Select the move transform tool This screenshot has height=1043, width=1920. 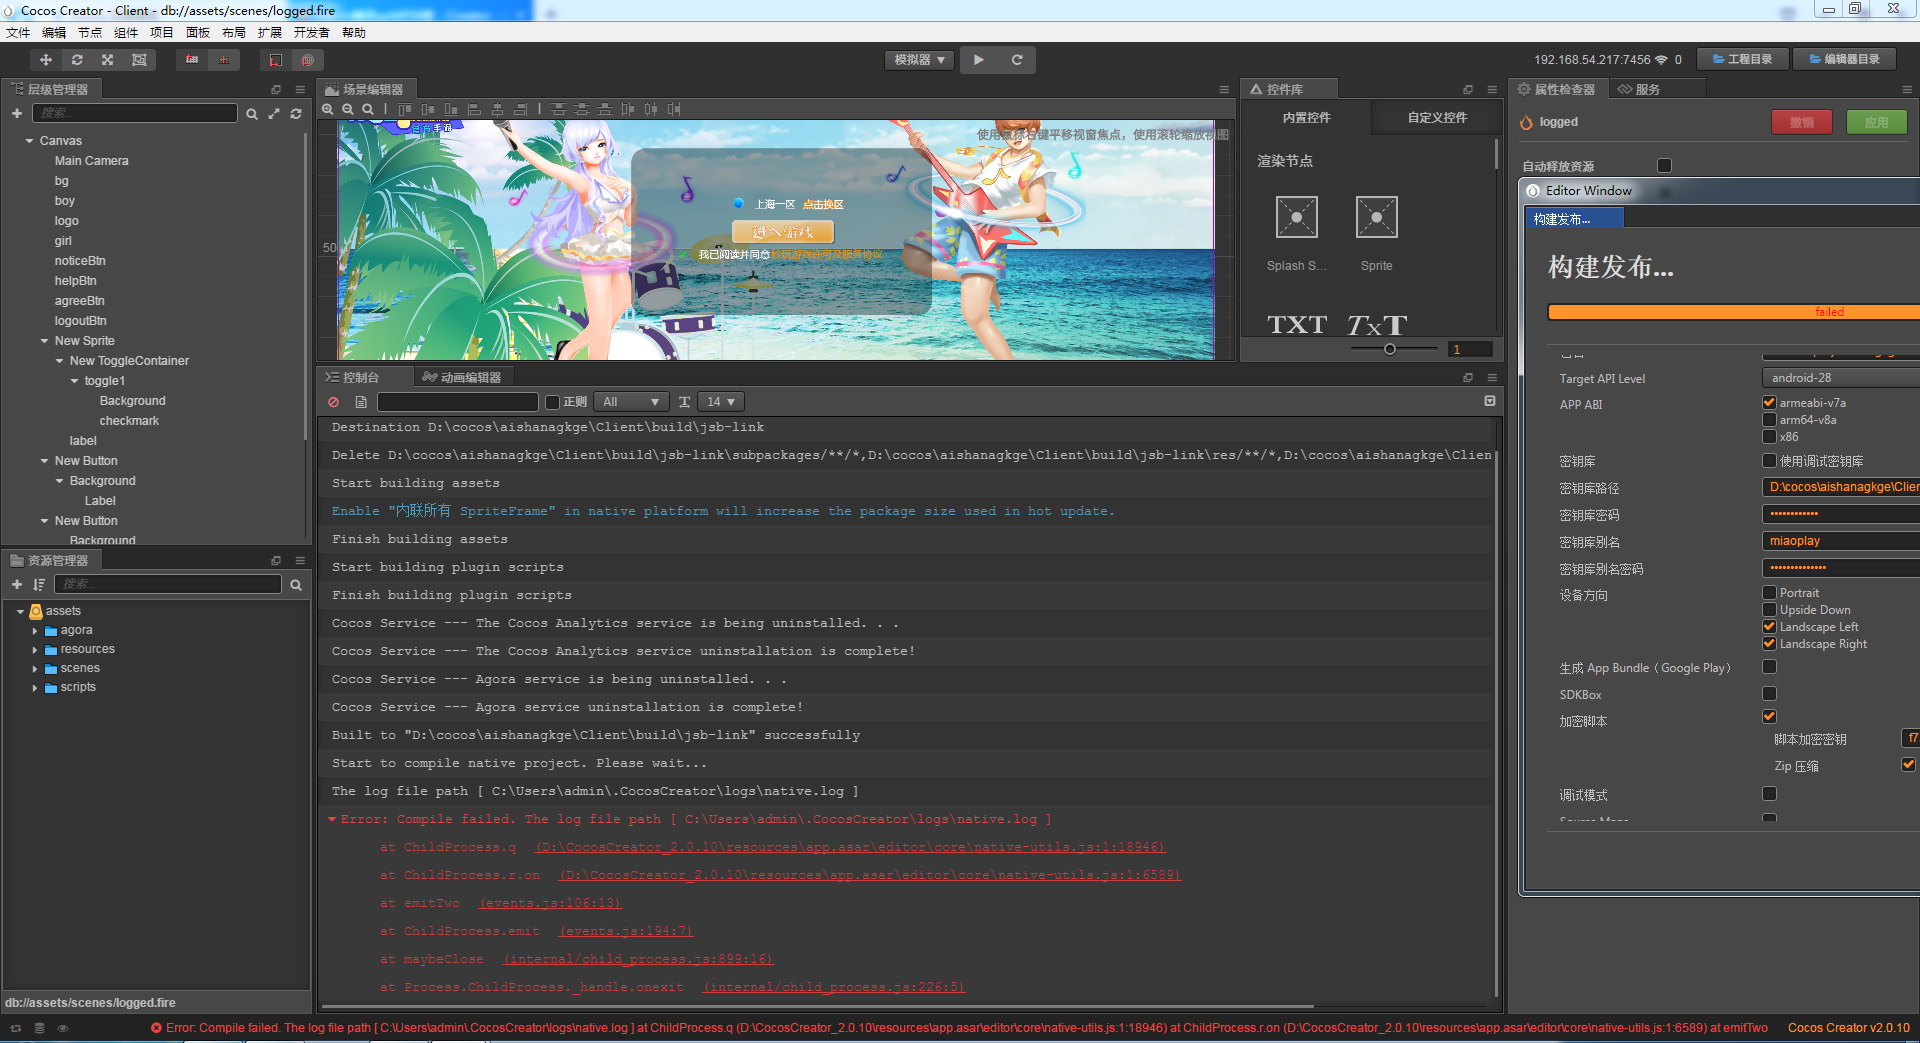(46, 60)
